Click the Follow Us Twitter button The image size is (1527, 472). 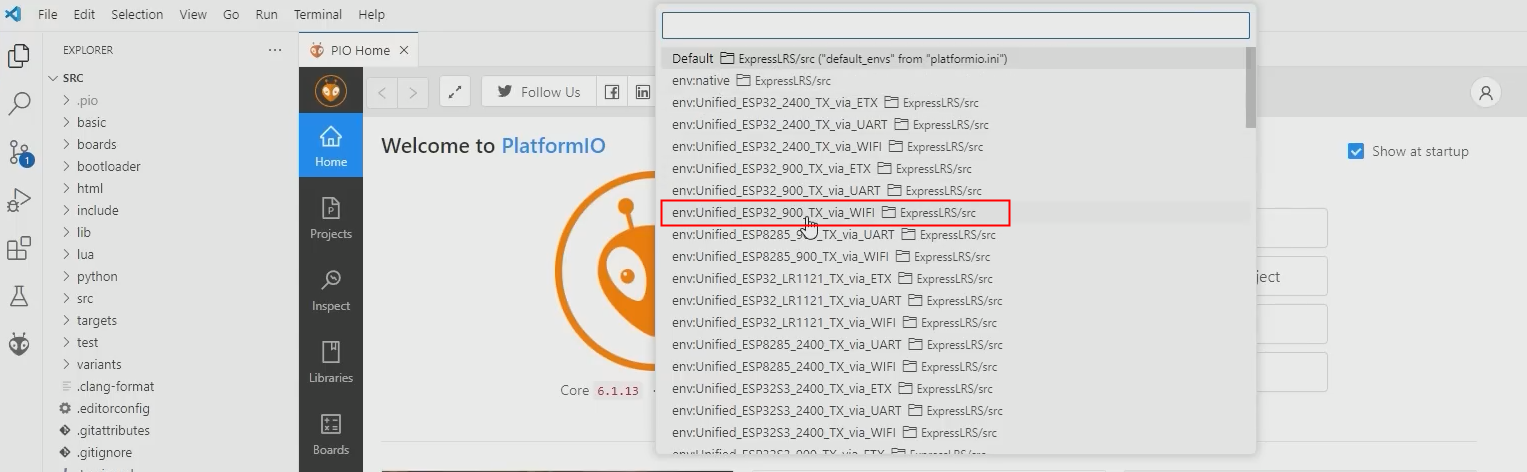pos(538,92)
